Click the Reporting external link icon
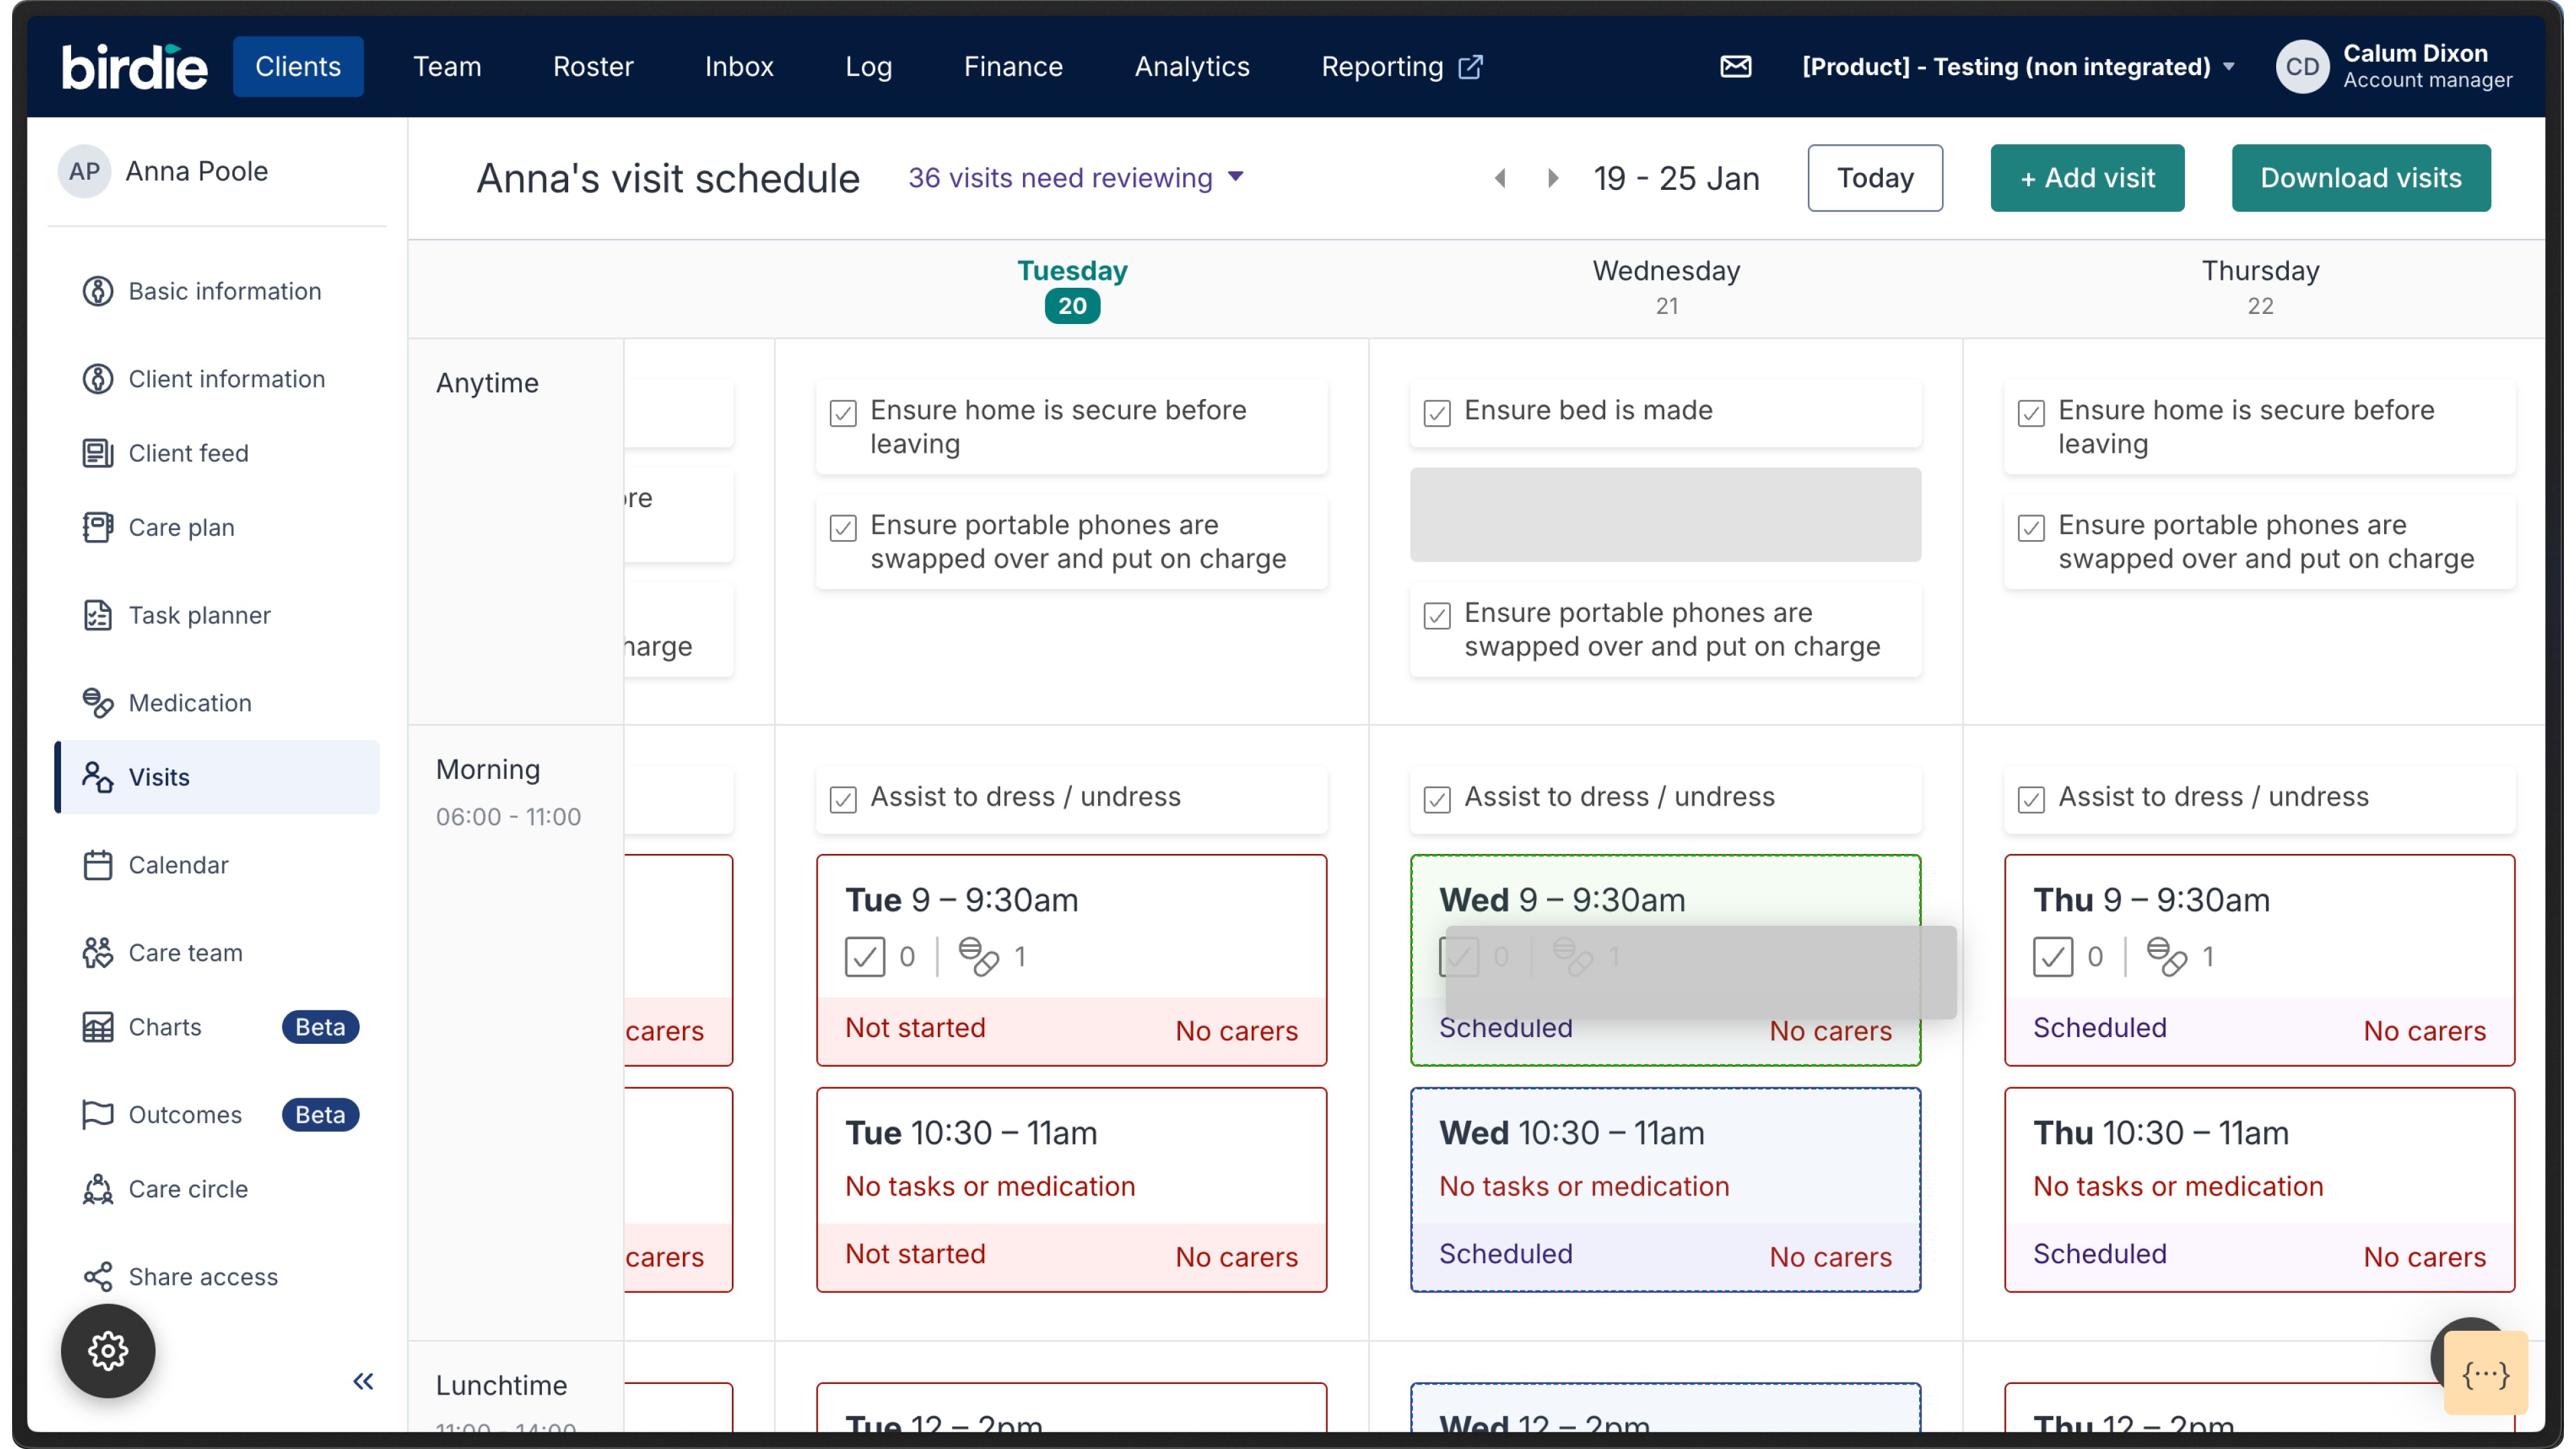Image resolution: width=2576 pixels, height=1449 pixels. click(1471, 67)
